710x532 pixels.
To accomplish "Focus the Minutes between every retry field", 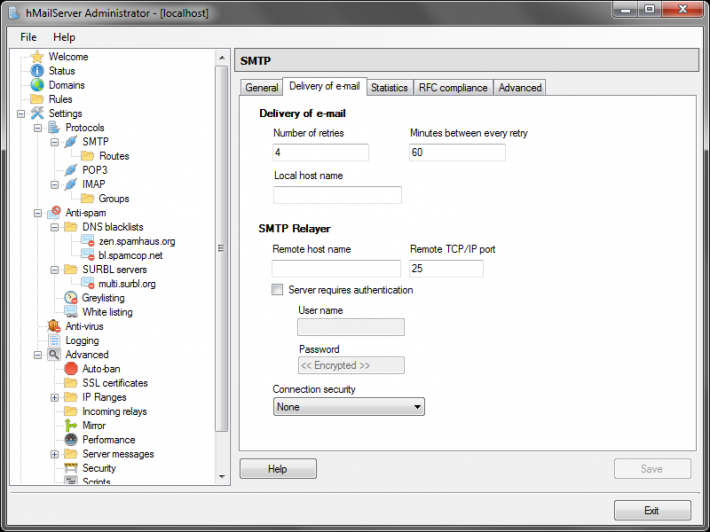I will [457, 152].
